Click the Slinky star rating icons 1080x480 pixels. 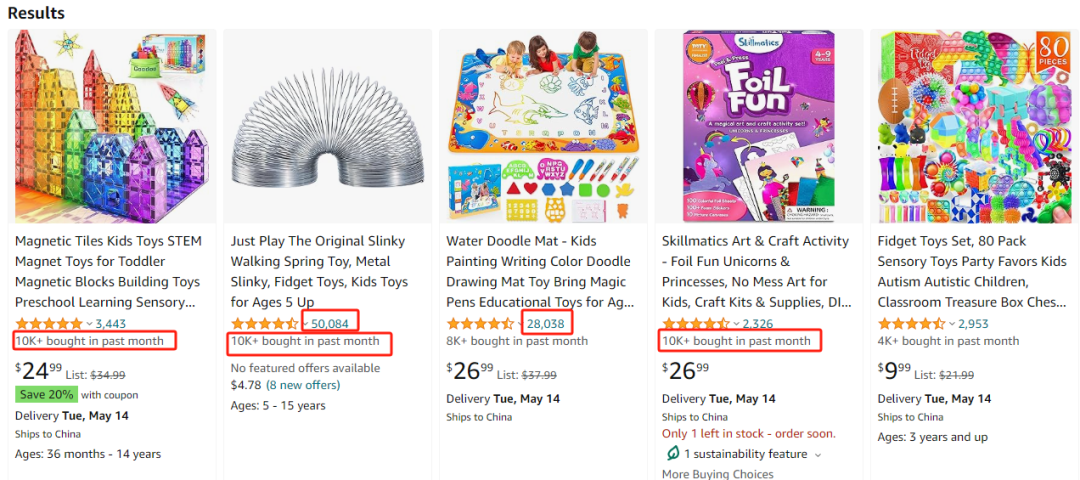pyautogui.click(x=264, y=324)
